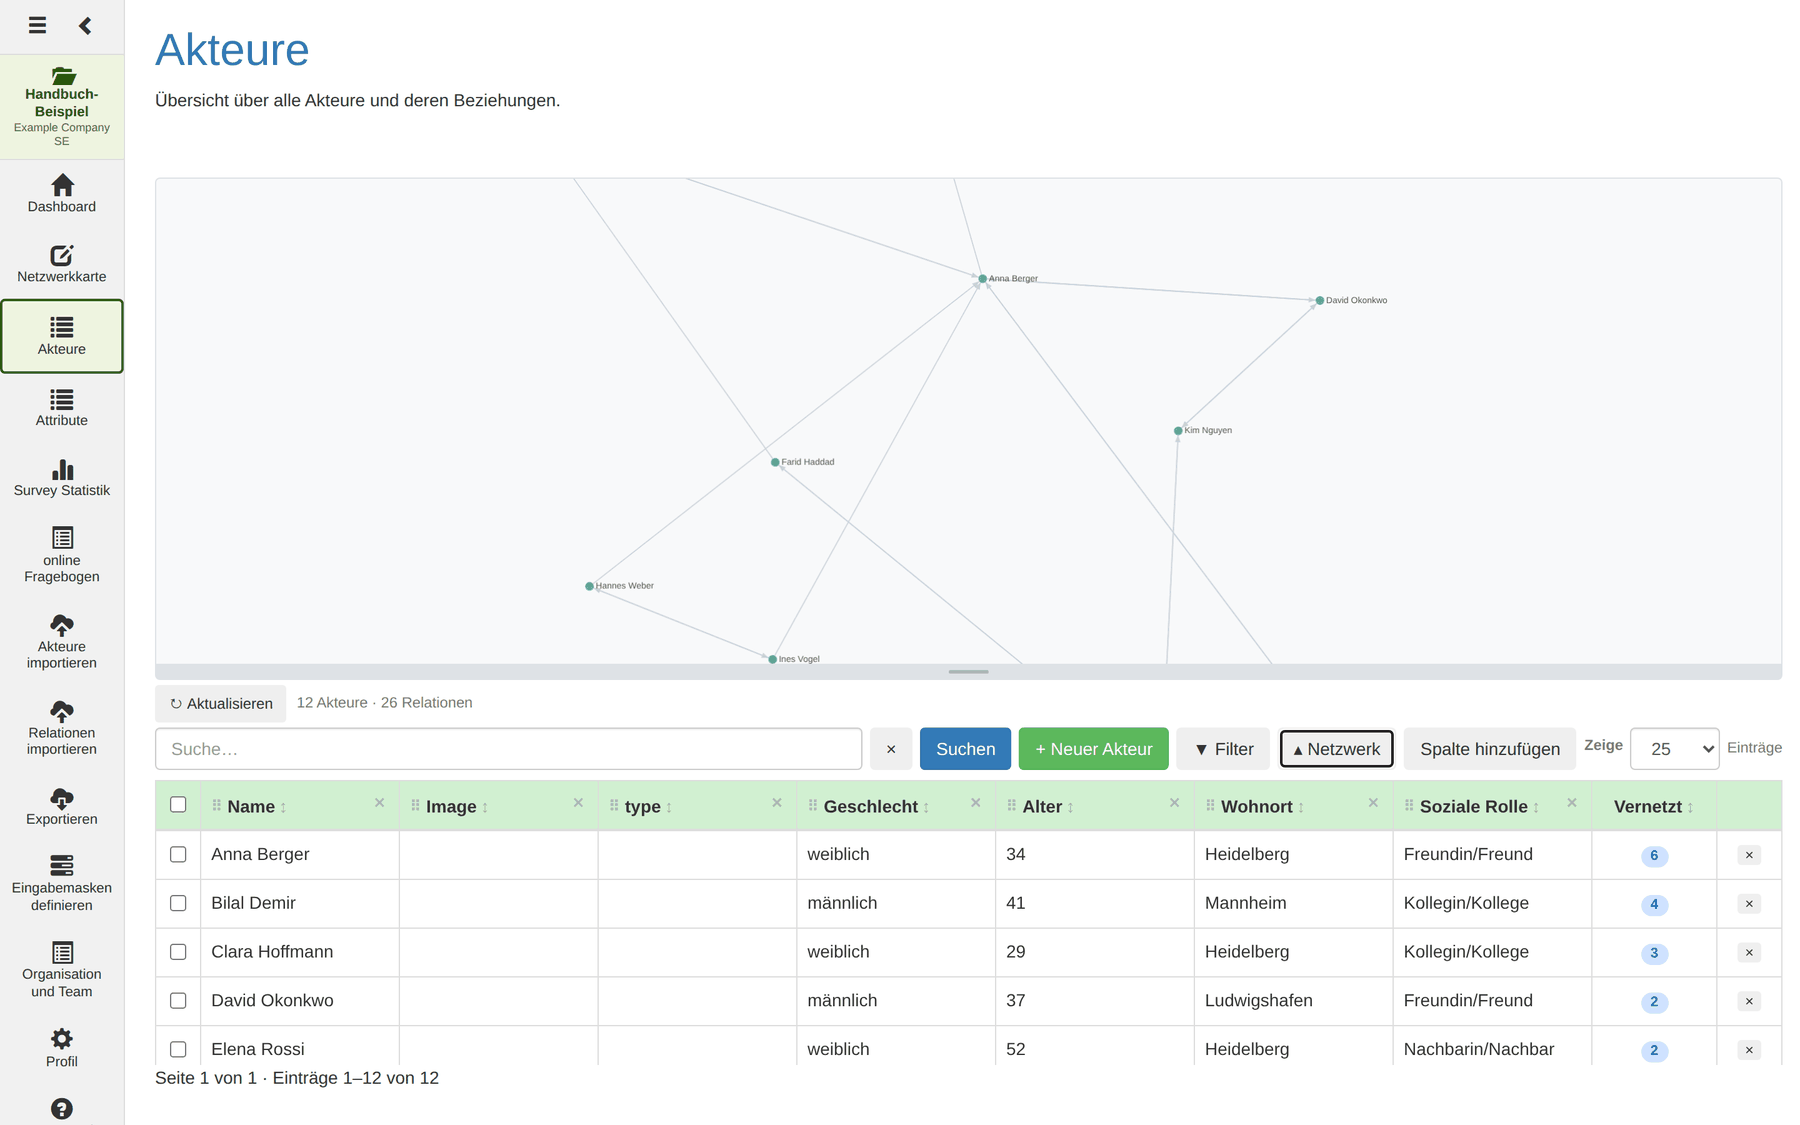Remove the Image column
Screen dimensions: 1800x1125
578,803
